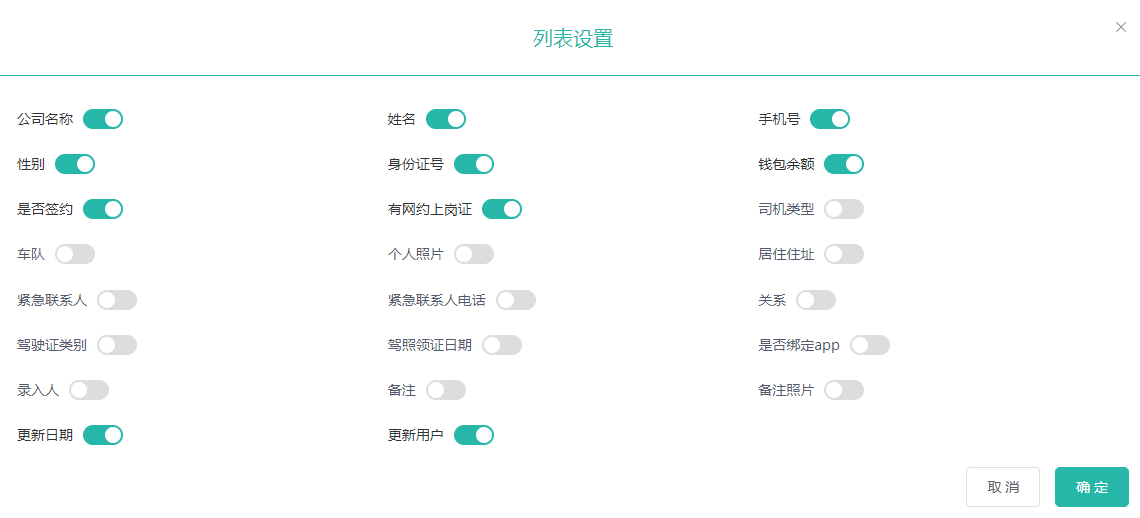Close the 列表设置 dialog with X
The height and width of the screenshot is (518, 1140).
coord(1120,28)
